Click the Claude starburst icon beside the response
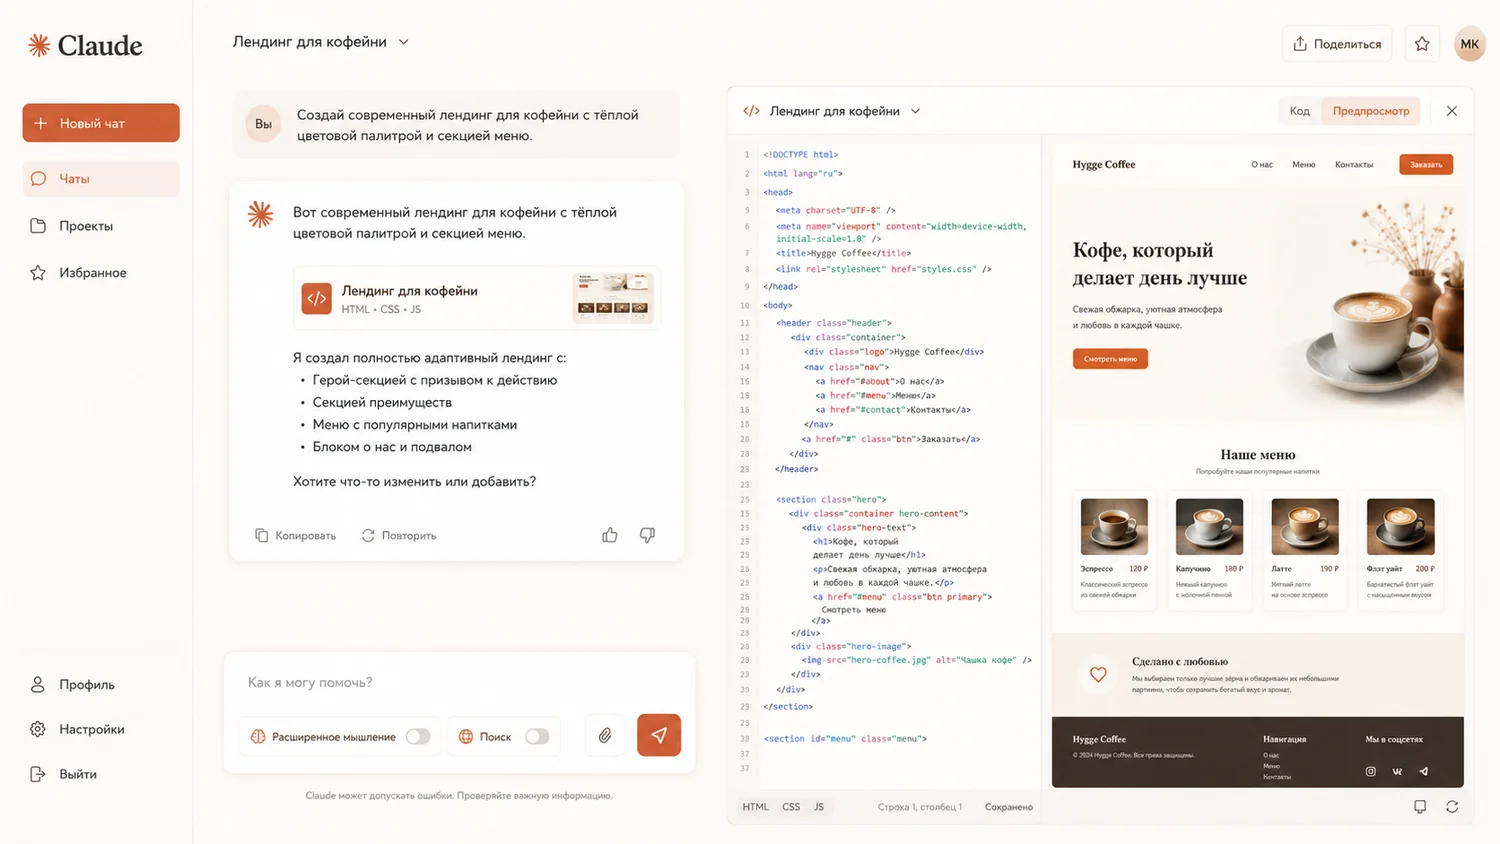 260,214
